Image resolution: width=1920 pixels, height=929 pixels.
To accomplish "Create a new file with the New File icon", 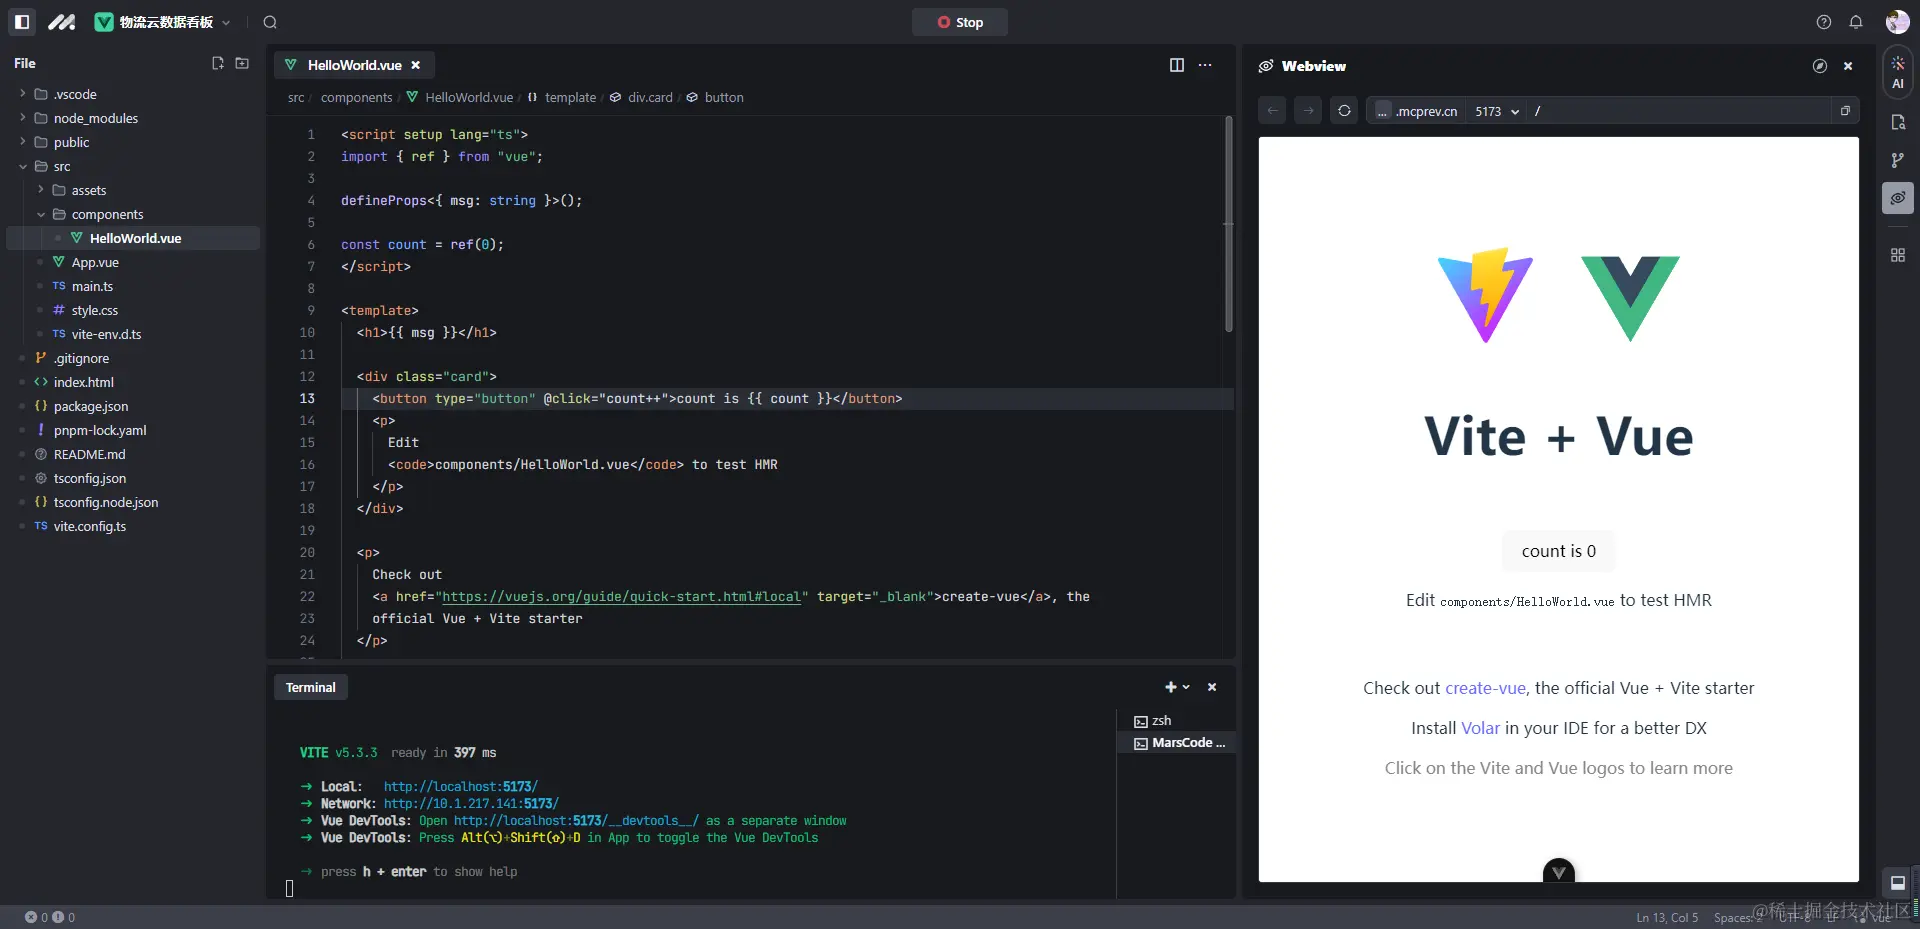I will point(218,63).
